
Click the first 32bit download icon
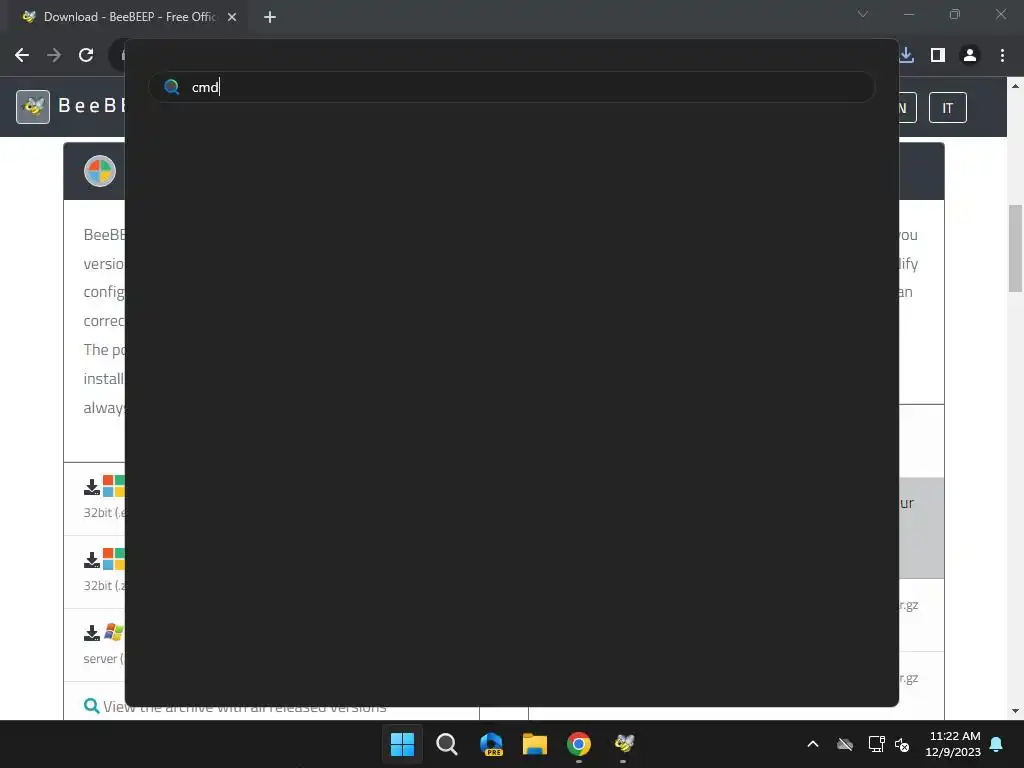[x=91, y=487]
